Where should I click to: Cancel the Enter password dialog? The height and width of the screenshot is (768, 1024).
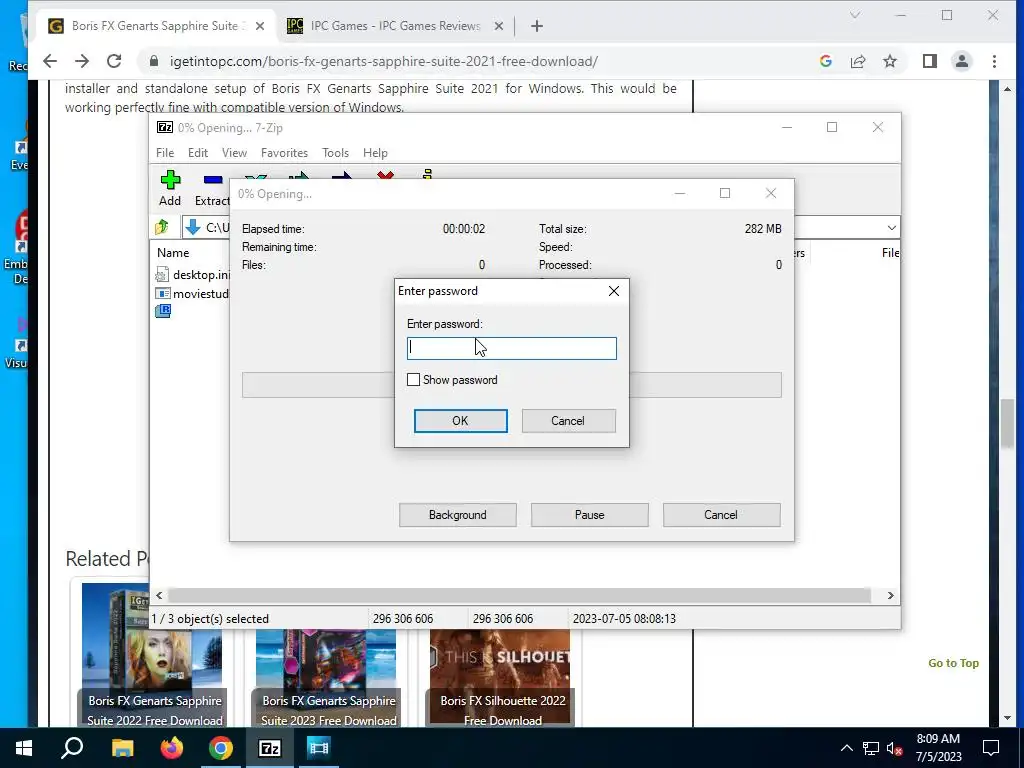pyautogui.click(x=568, y=421)
